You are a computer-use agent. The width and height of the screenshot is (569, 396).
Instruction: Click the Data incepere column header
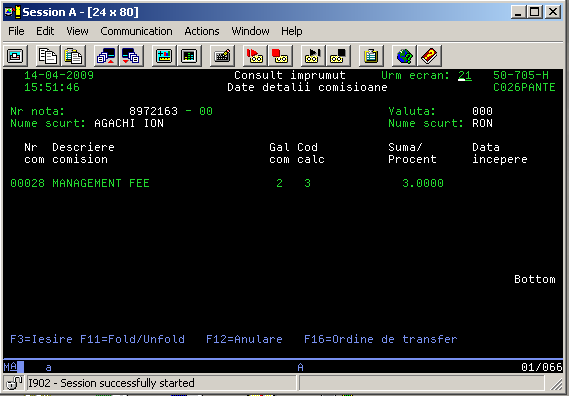(x=500, y=153)
